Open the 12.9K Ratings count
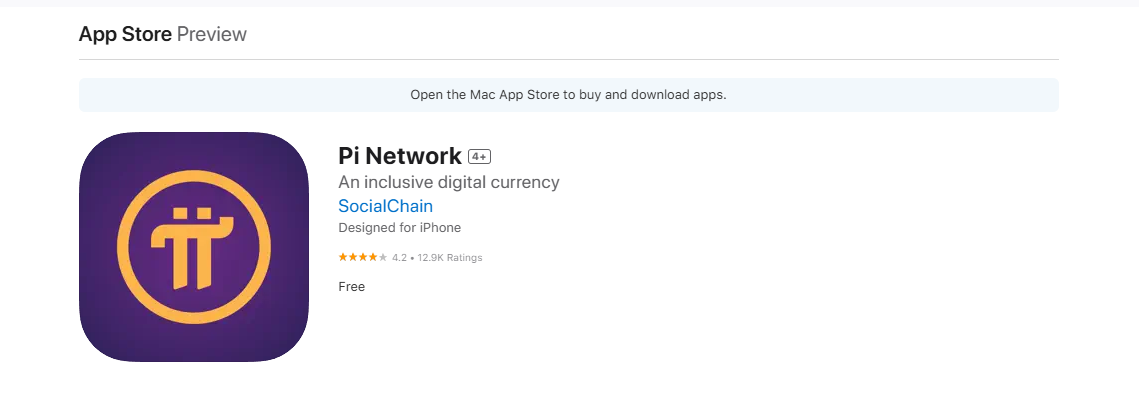The width and height of the screenshot is (1139, 393). (450, 258)
